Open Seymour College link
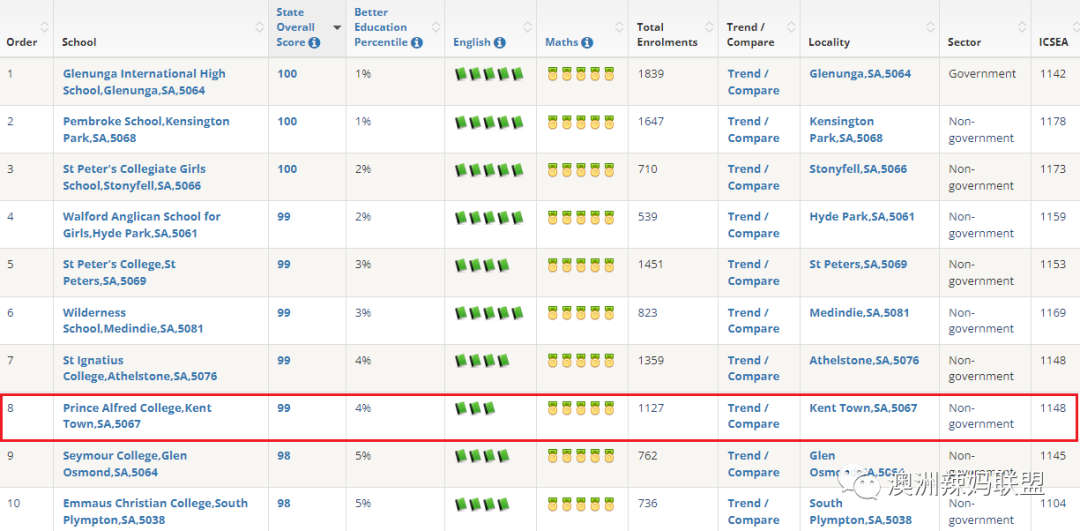 125,464
